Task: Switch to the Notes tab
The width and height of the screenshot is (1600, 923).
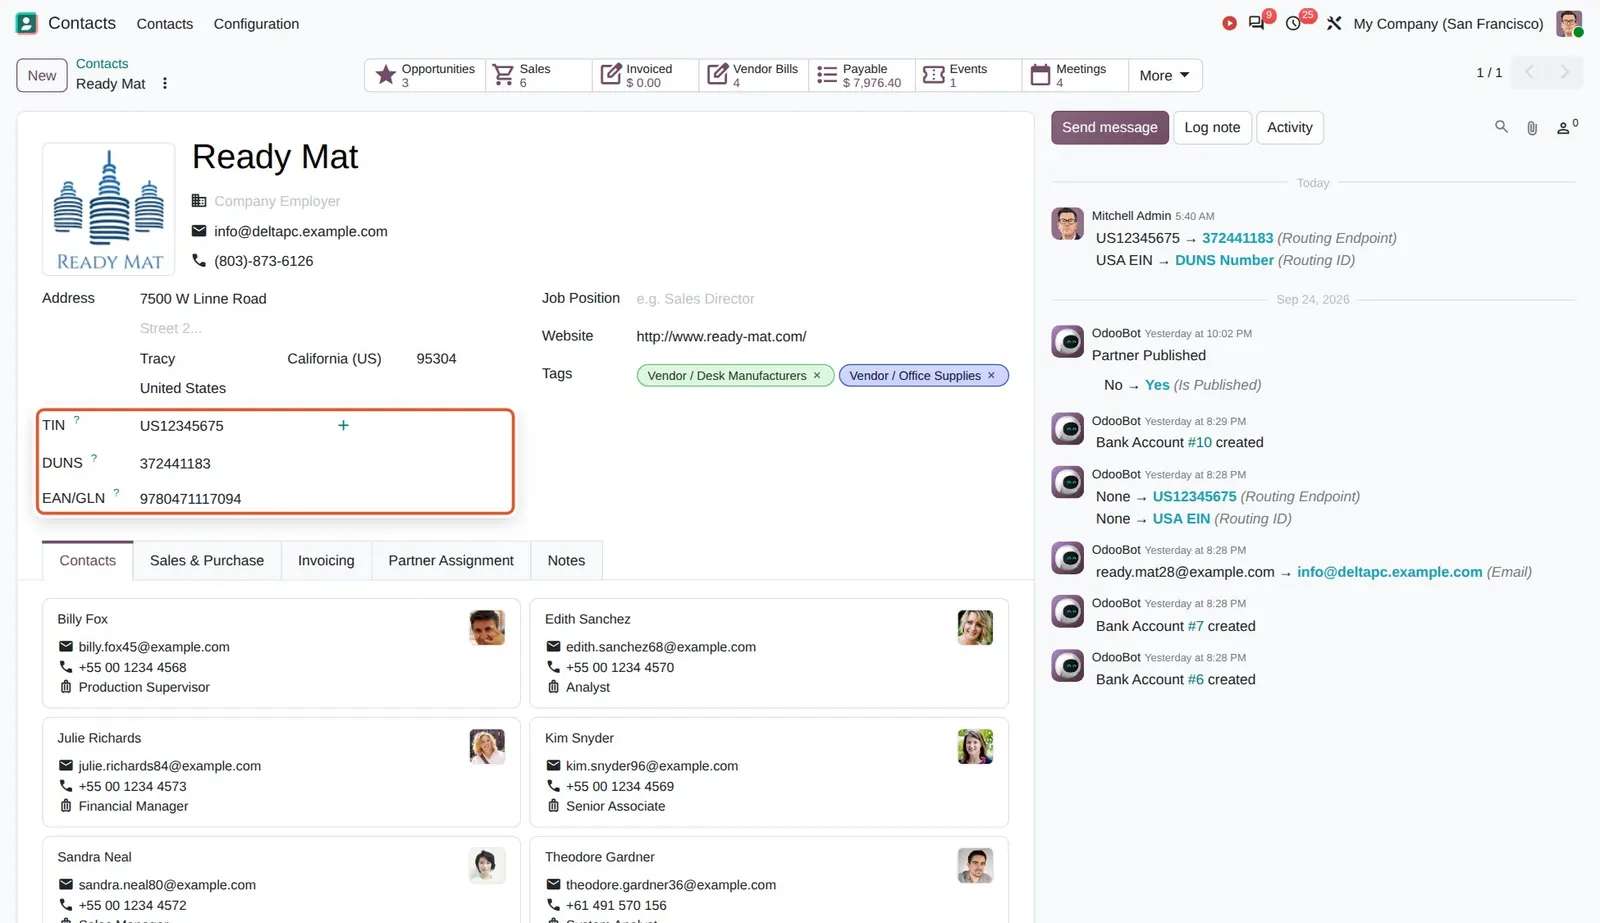Action: click(566, 561)
